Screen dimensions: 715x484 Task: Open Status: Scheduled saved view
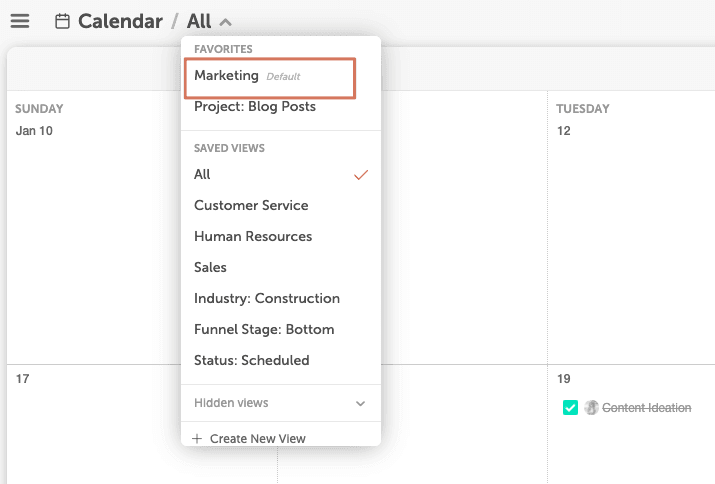(x=252, y=360)
